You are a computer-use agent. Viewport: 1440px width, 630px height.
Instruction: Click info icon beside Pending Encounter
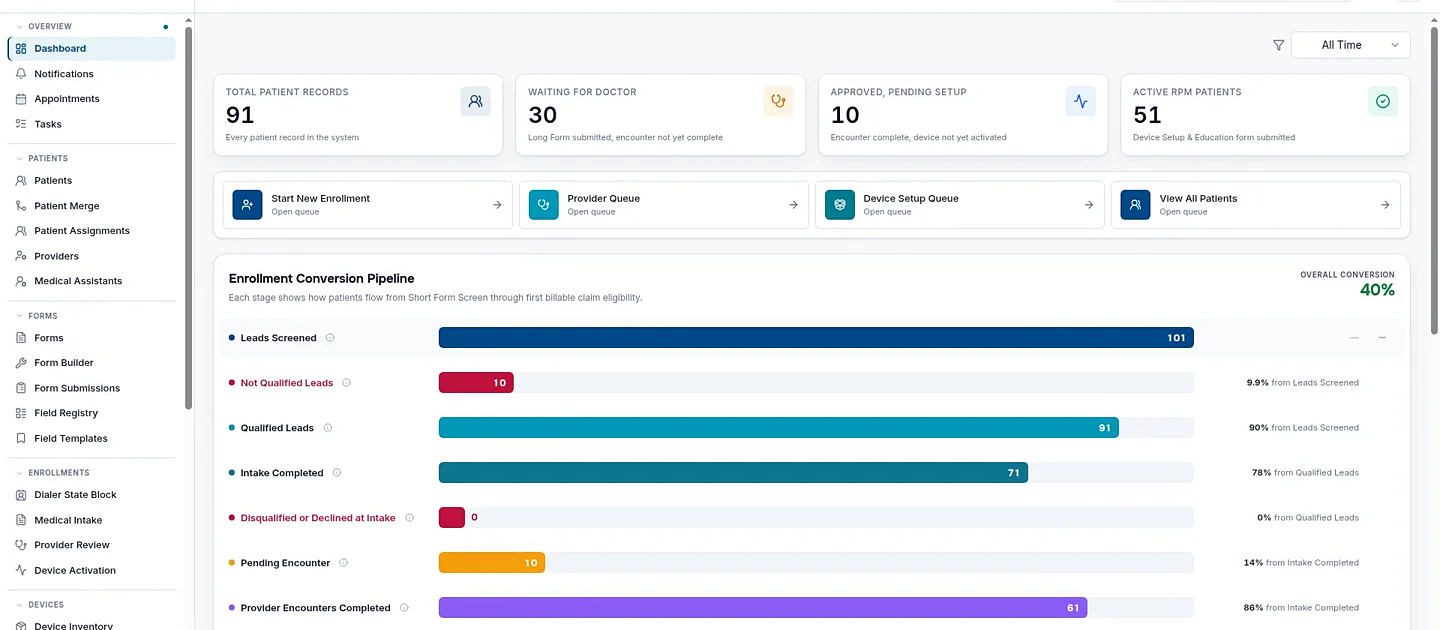tap(343, 563)
